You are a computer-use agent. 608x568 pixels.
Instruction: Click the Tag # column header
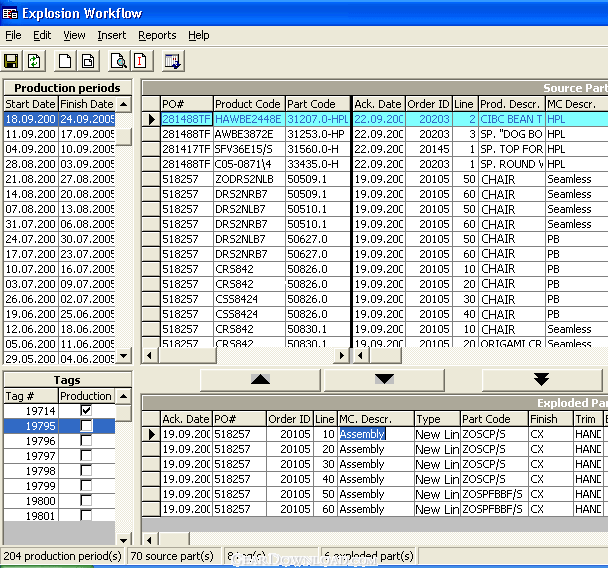pos(31,396)
